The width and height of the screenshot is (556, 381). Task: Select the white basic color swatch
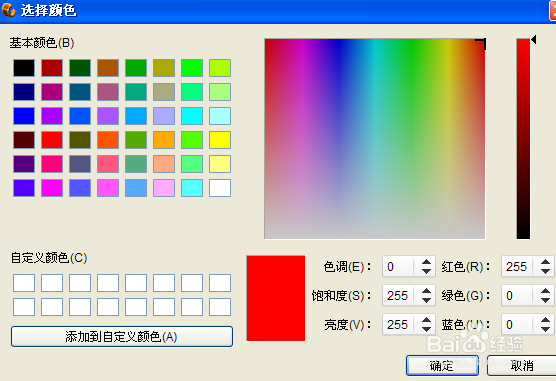pyautogui.click(x=220, y=188)
